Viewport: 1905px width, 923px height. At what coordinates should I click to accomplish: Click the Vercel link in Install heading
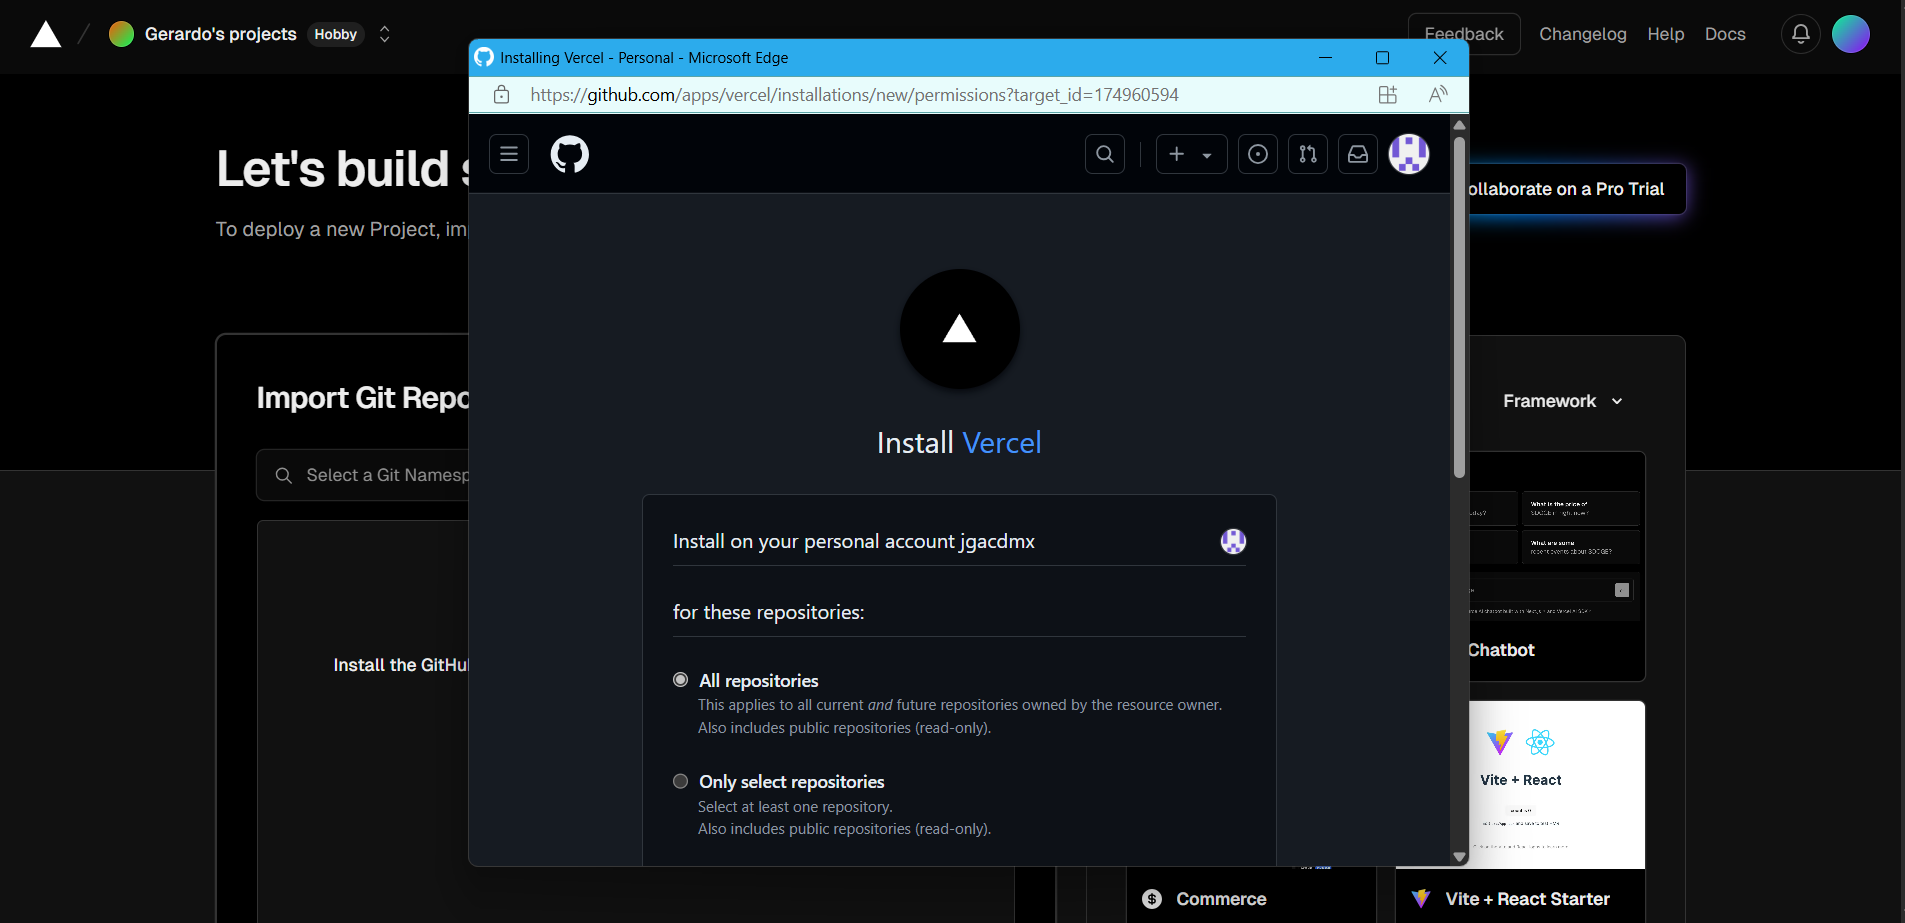pyautogui.click(x=1001, y=443)
